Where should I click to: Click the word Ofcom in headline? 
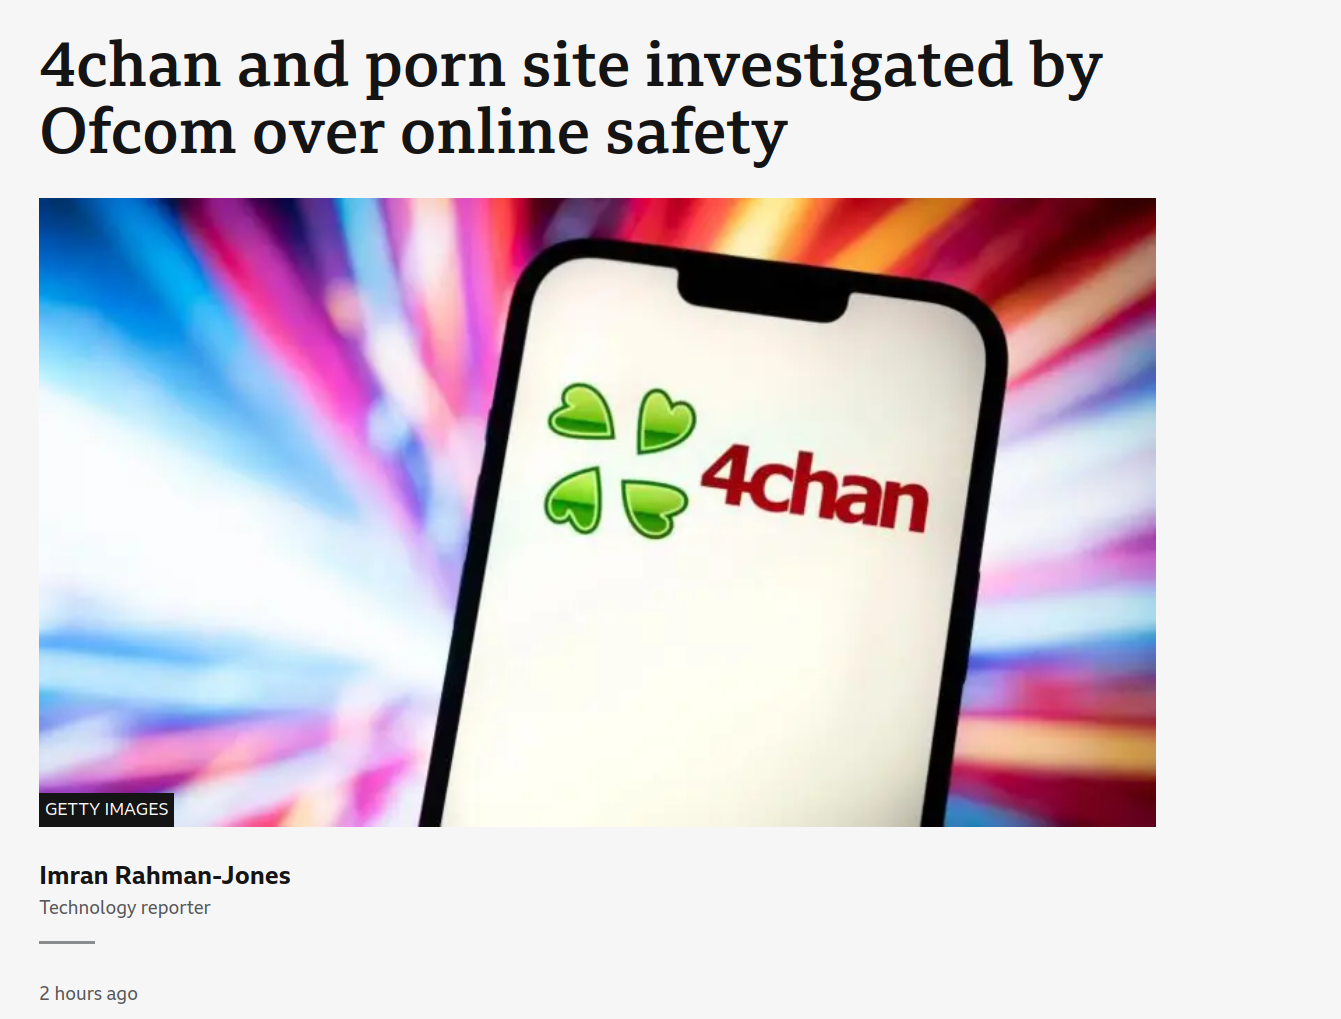tap(136, 132)
